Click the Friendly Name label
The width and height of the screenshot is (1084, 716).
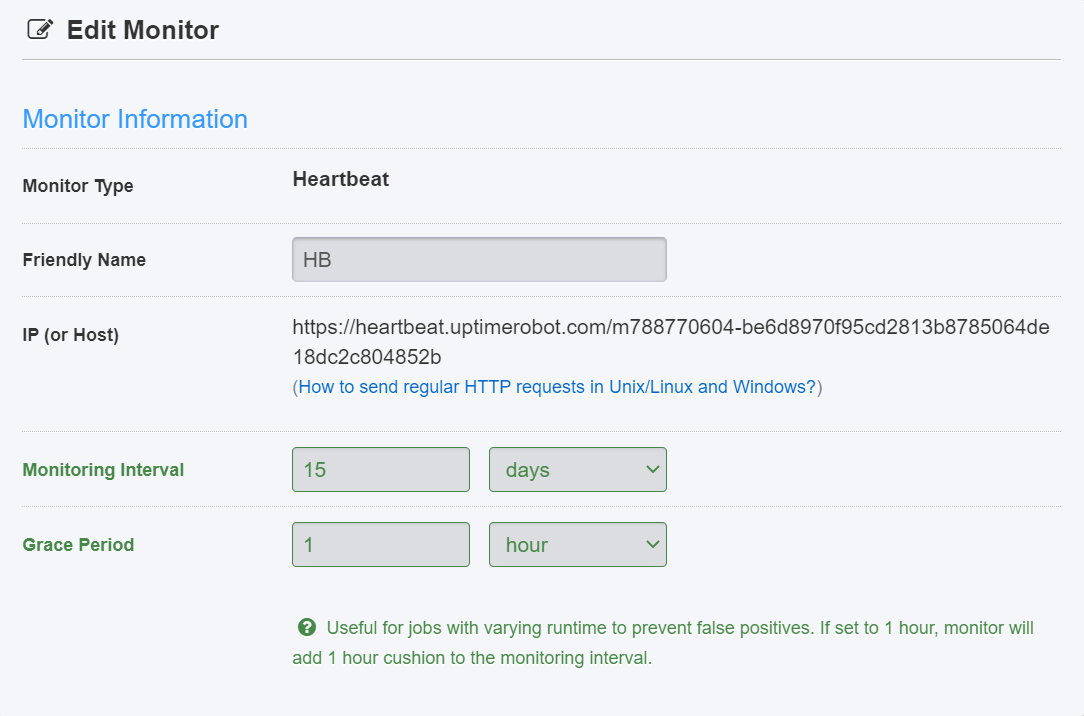84,260
